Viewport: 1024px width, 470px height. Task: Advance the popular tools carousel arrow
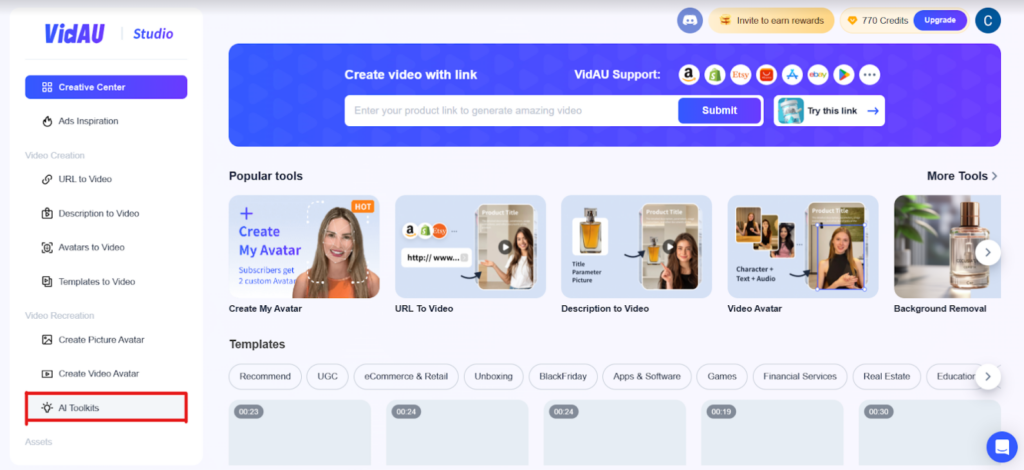coord(988,252)
